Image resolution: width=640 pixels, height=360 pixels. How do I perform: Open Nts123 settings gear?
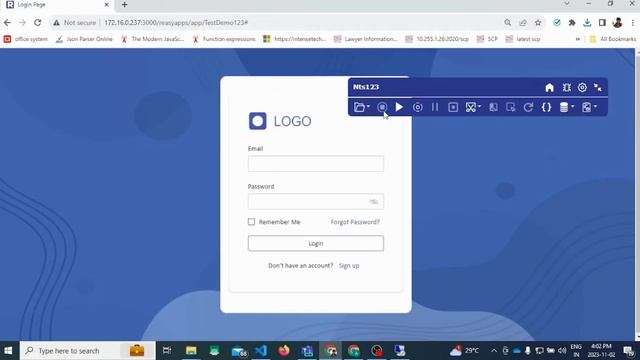[x=582, y=87]
